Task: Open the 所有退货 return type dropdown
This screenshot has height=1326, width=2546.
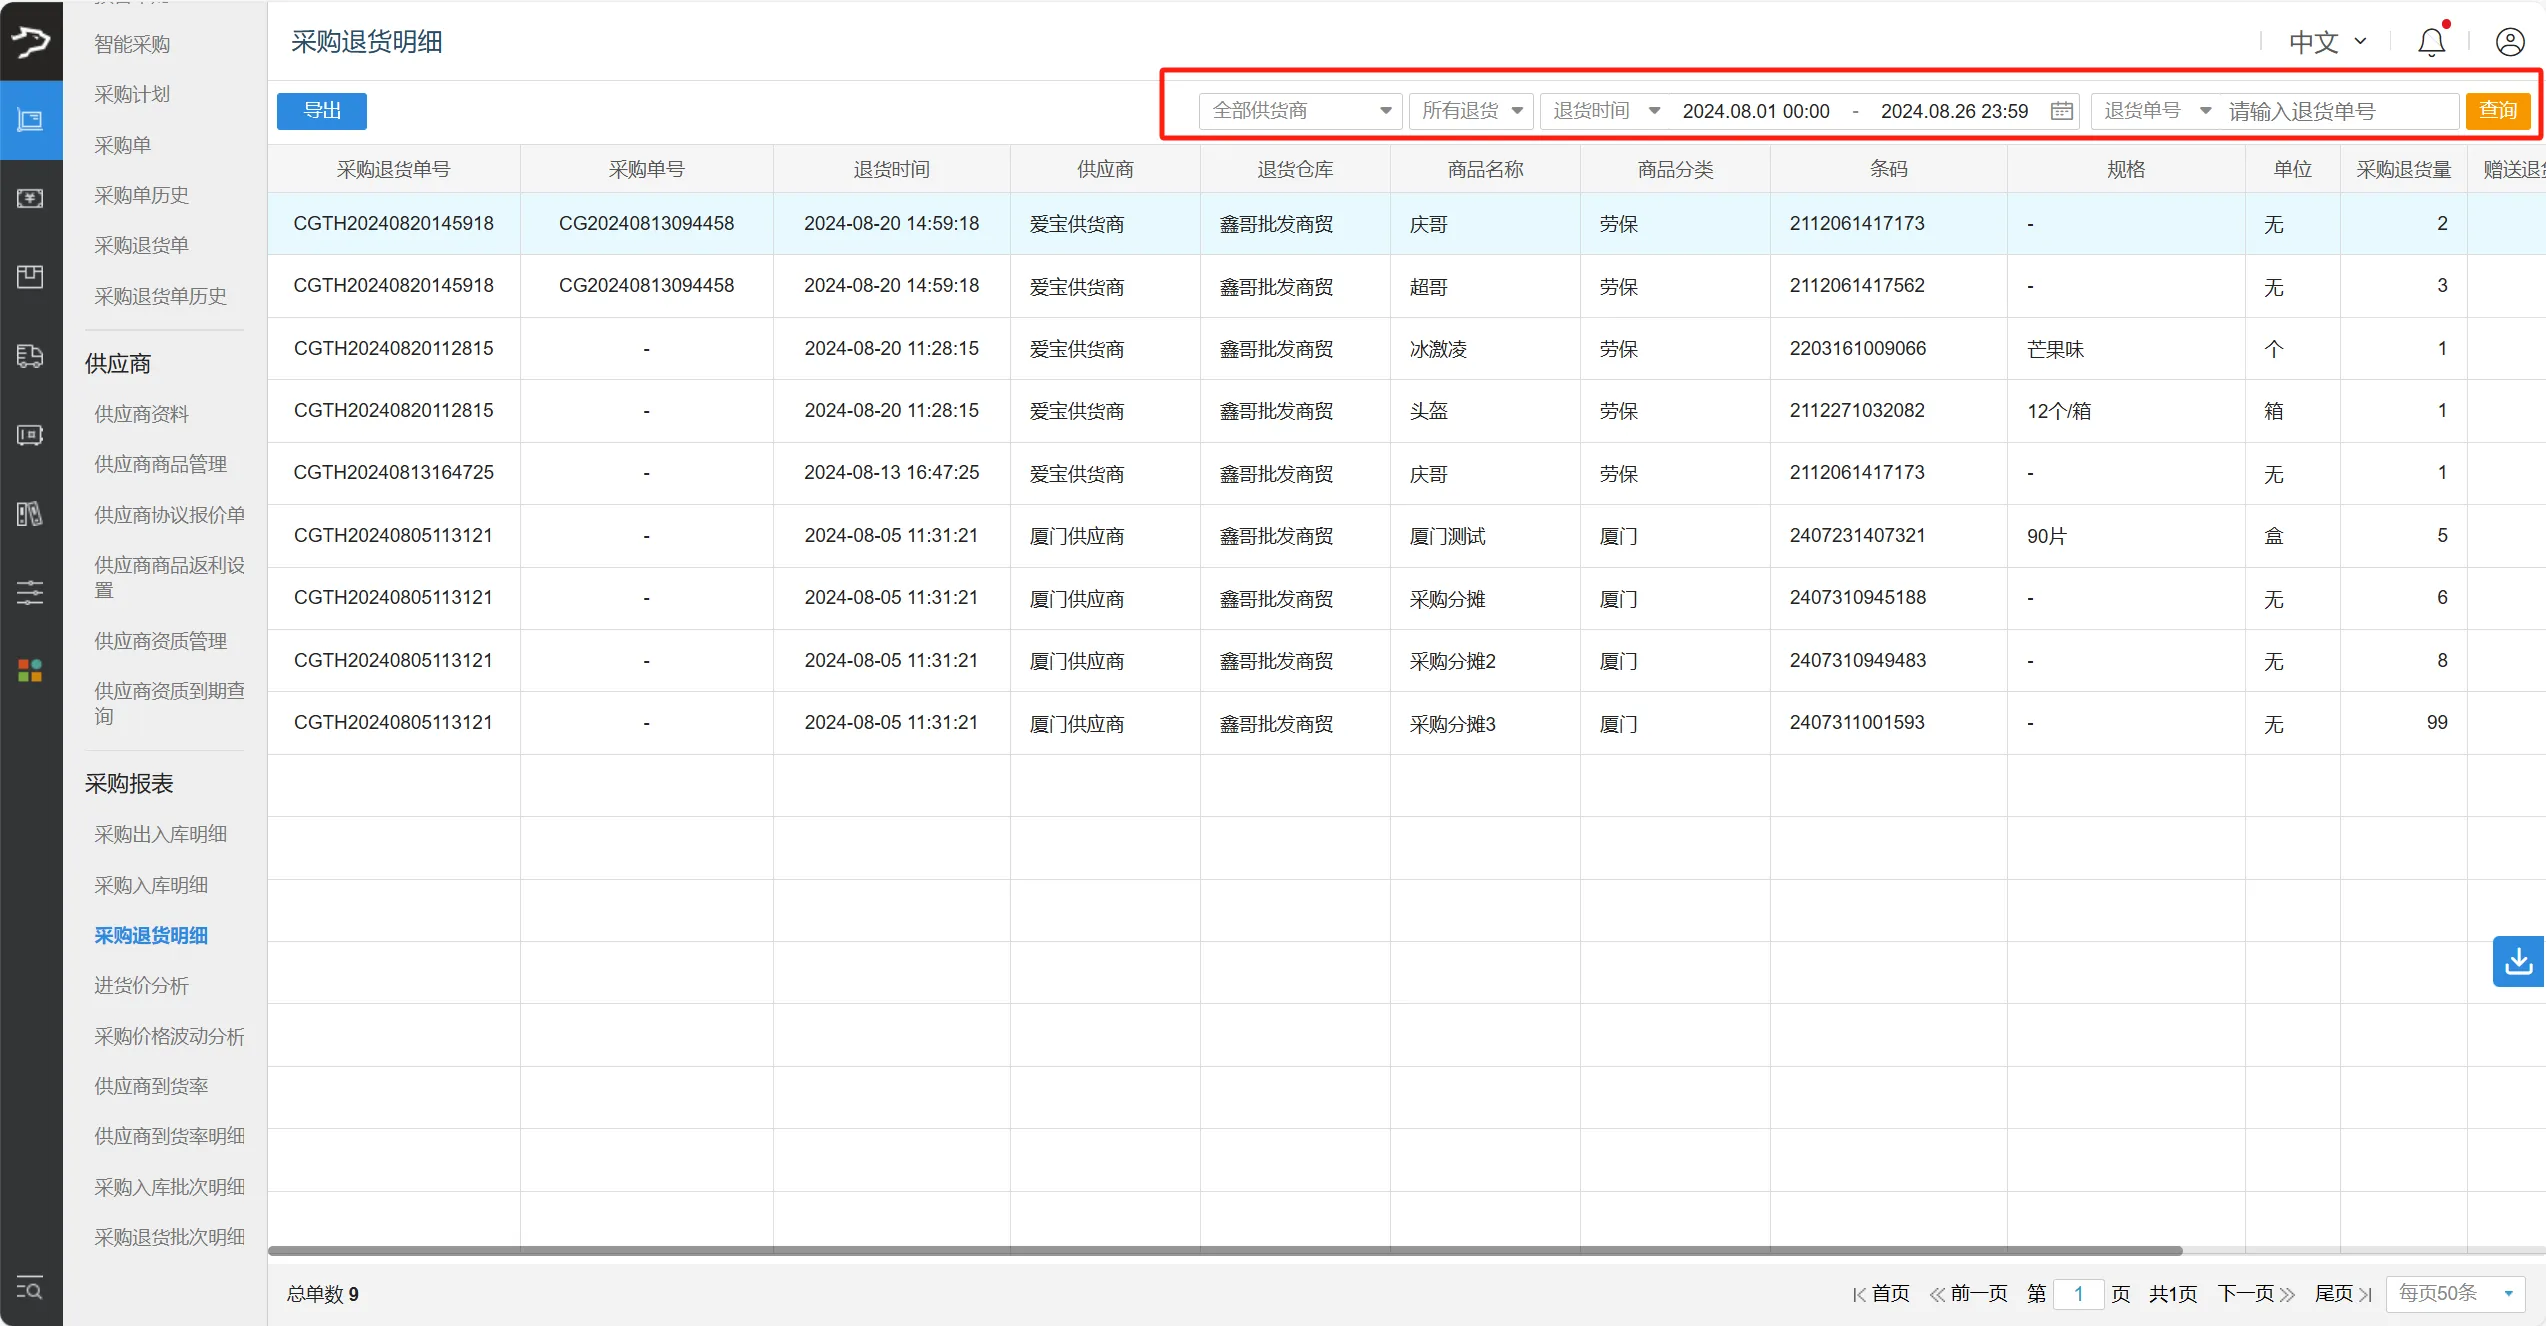Action: [x=1471, y=111]
